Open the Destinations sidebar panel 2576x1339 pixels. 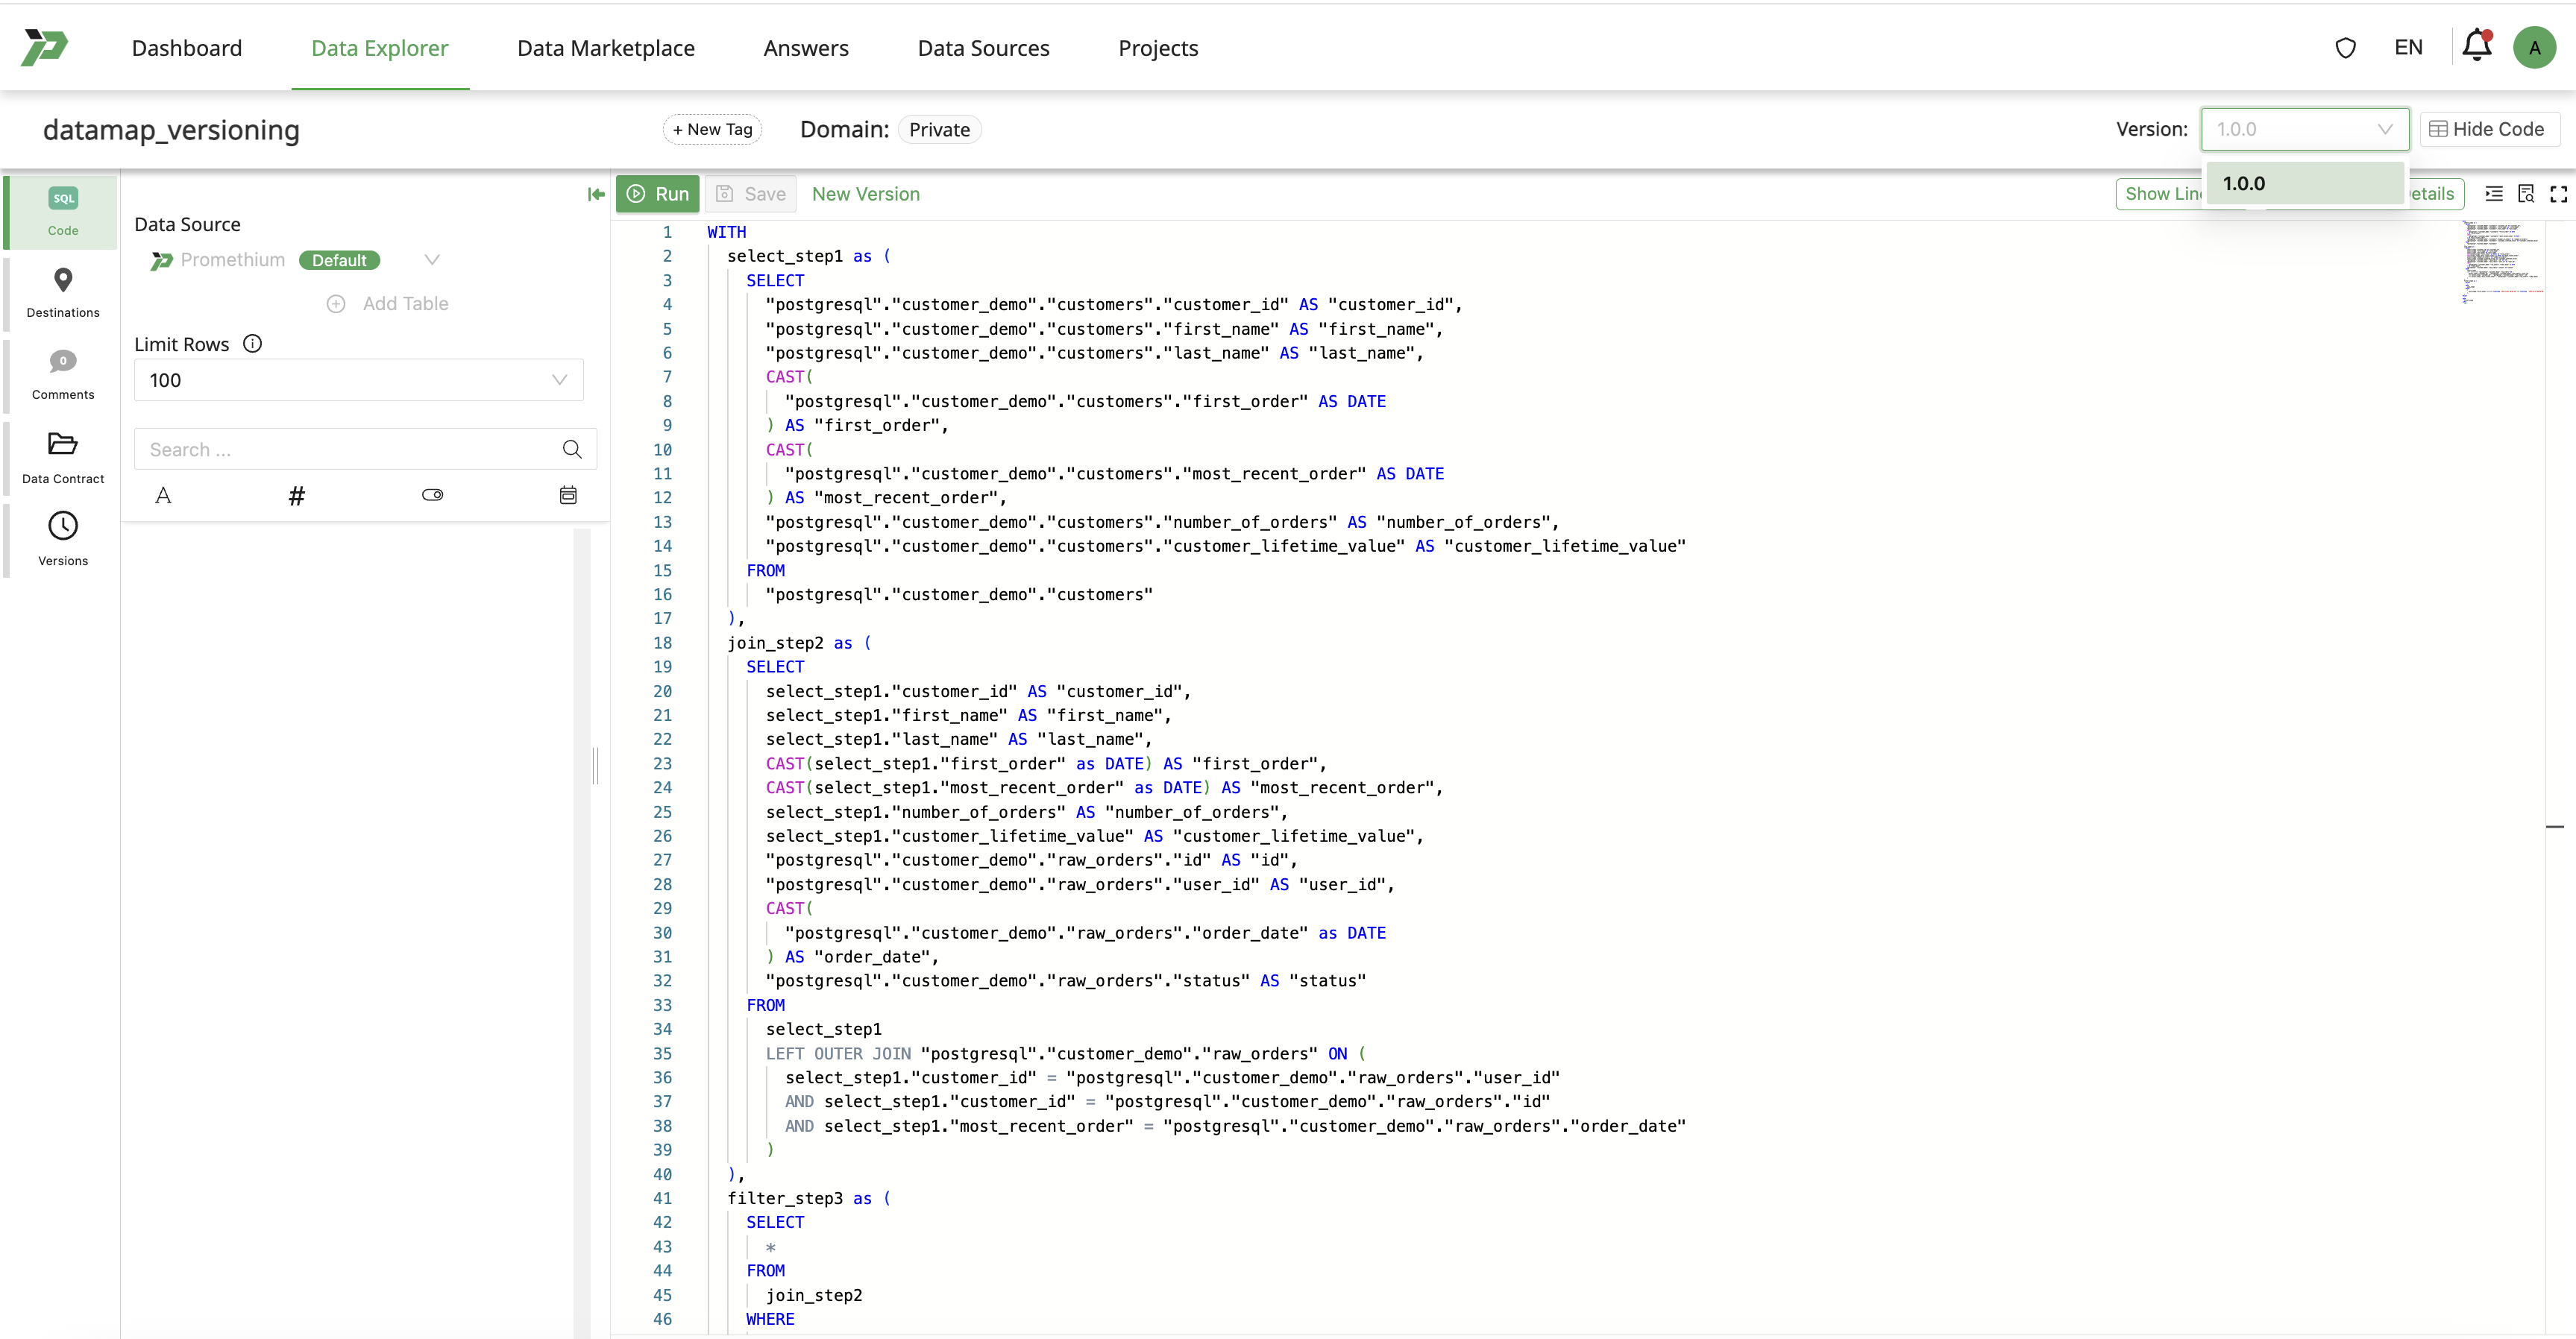tap(63, 291)
